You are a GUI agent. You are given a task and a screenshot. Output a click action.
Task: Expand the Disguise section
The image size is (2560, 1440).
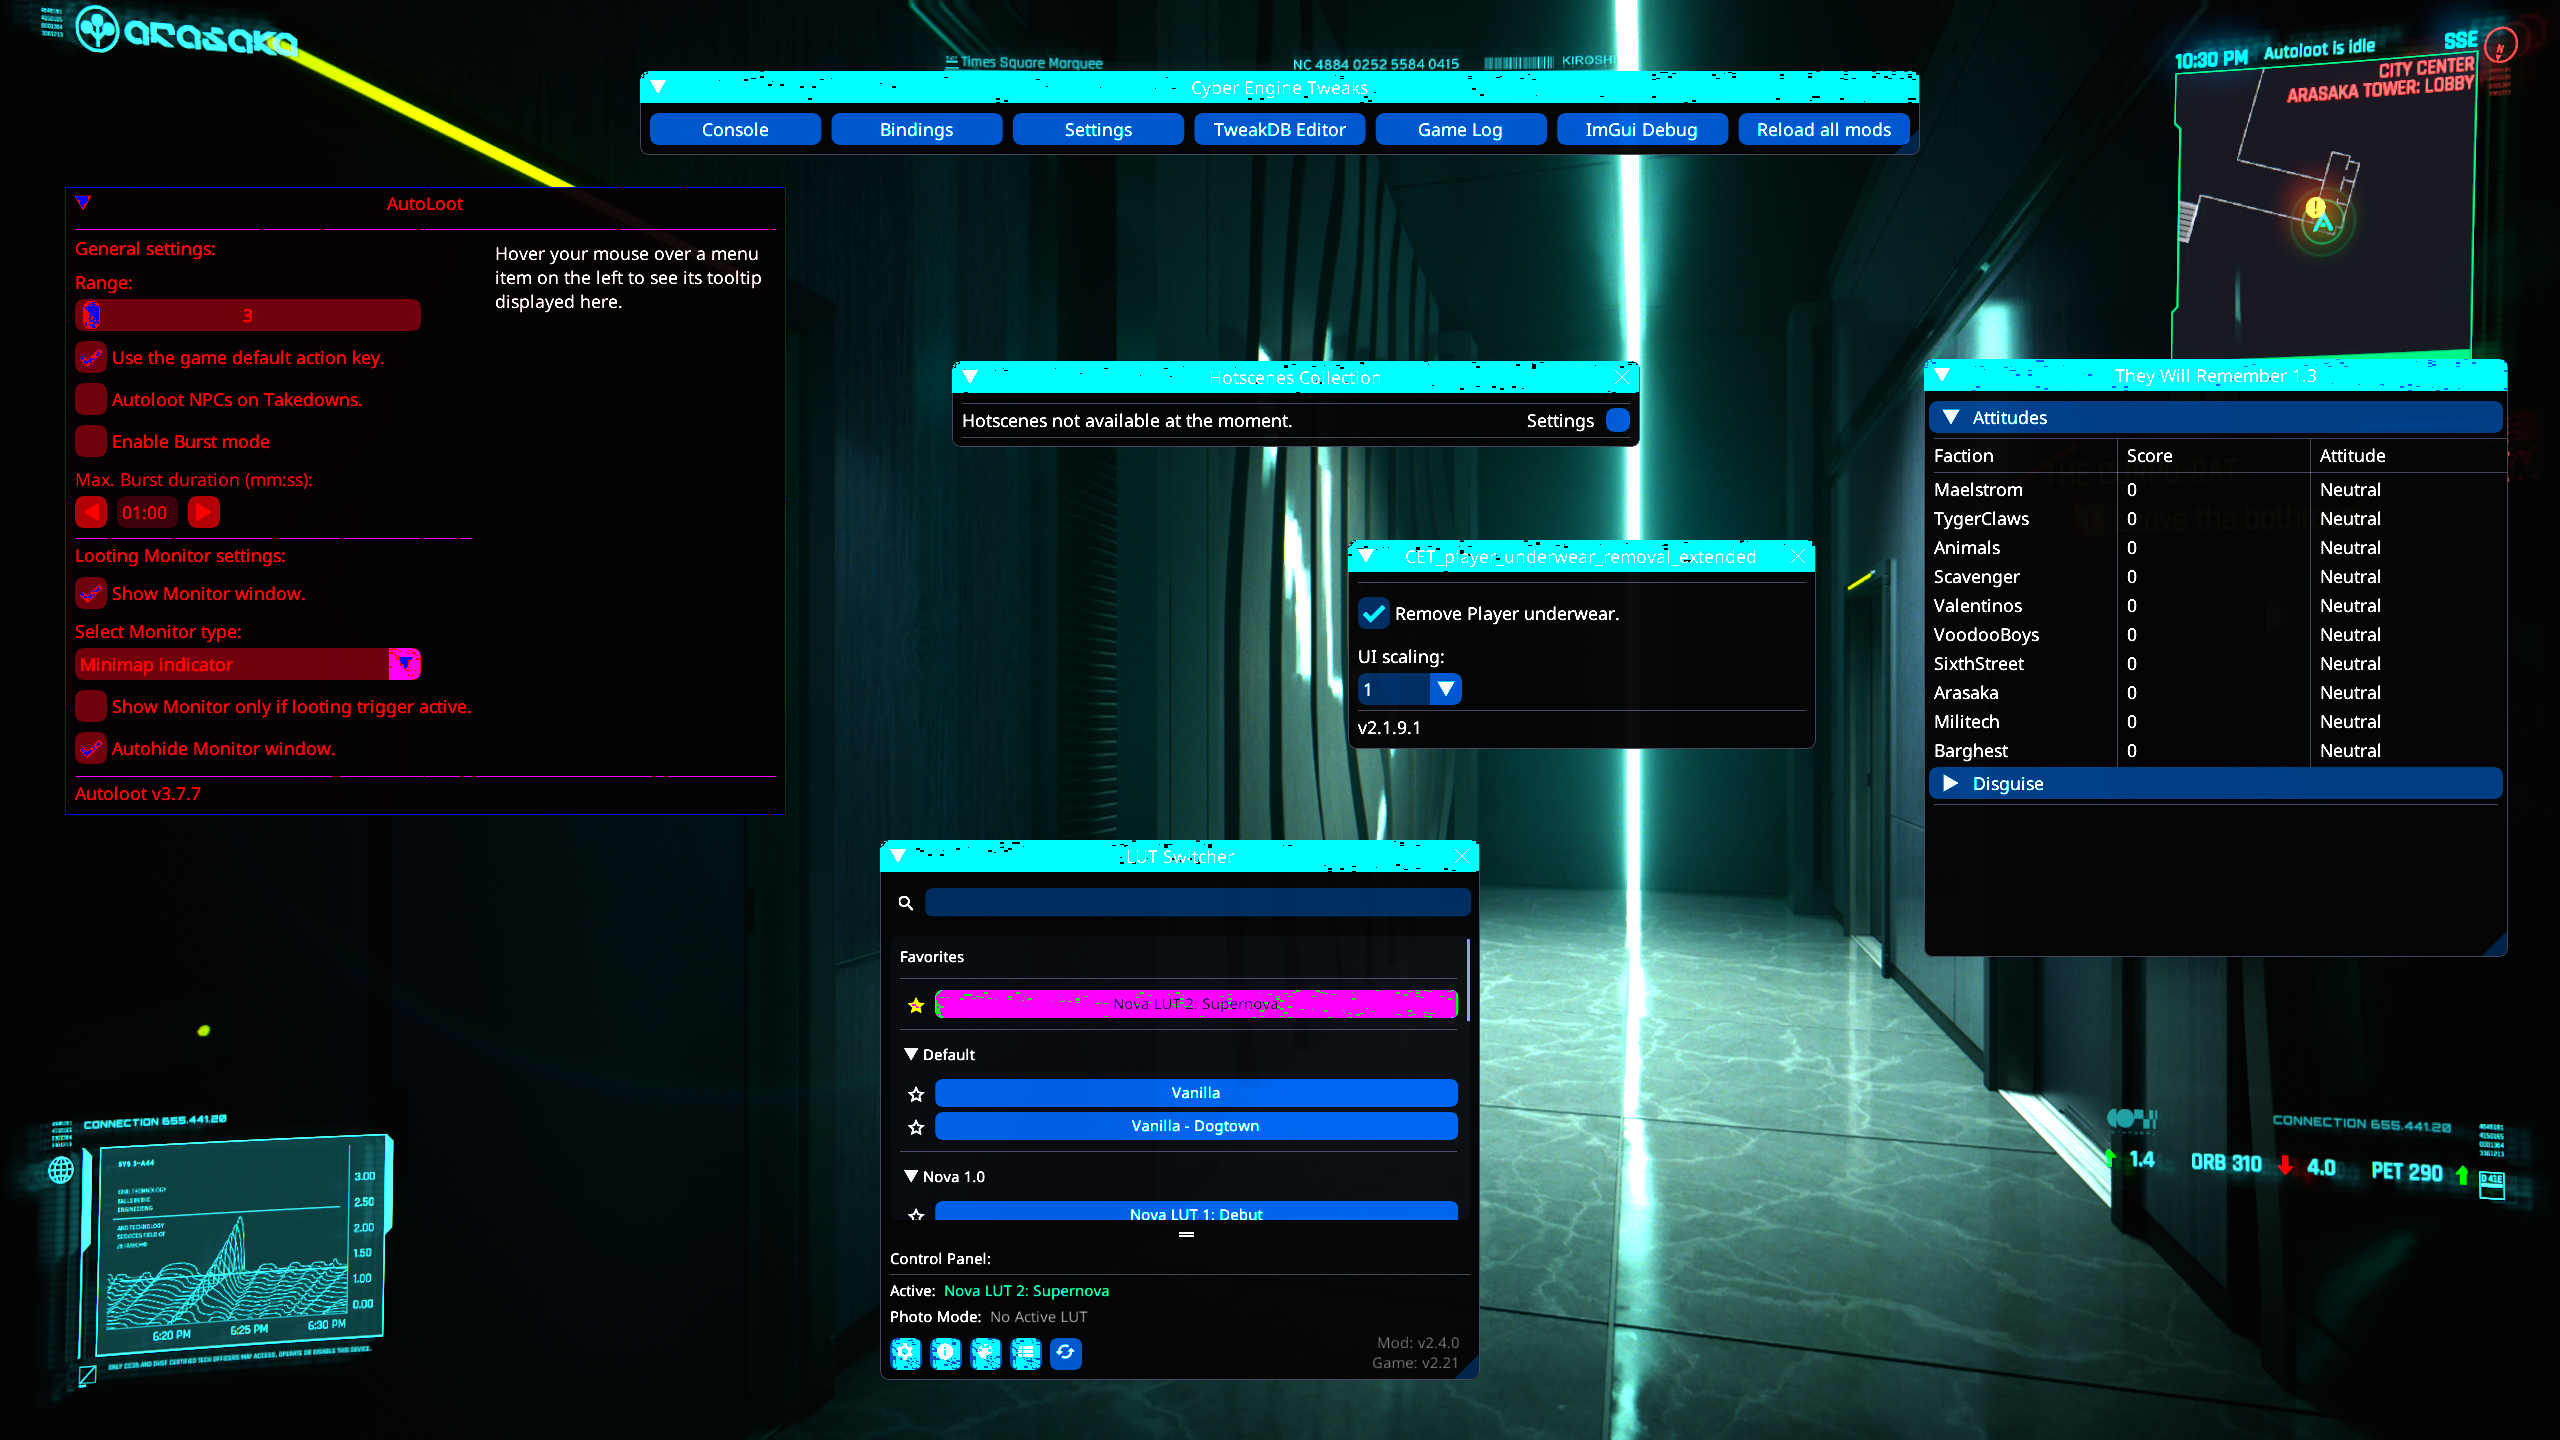tap(2215, 783)
